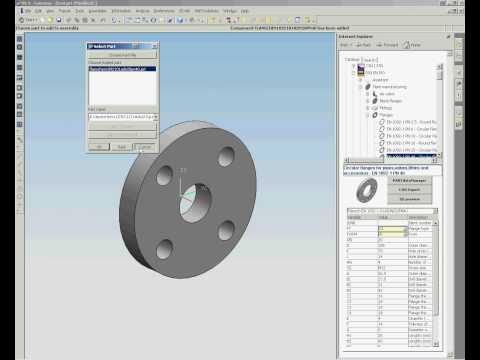This screenshot has height=360, width=480.
Task: Click Back in Internet Explorer panel
Action: pos(363,45)
